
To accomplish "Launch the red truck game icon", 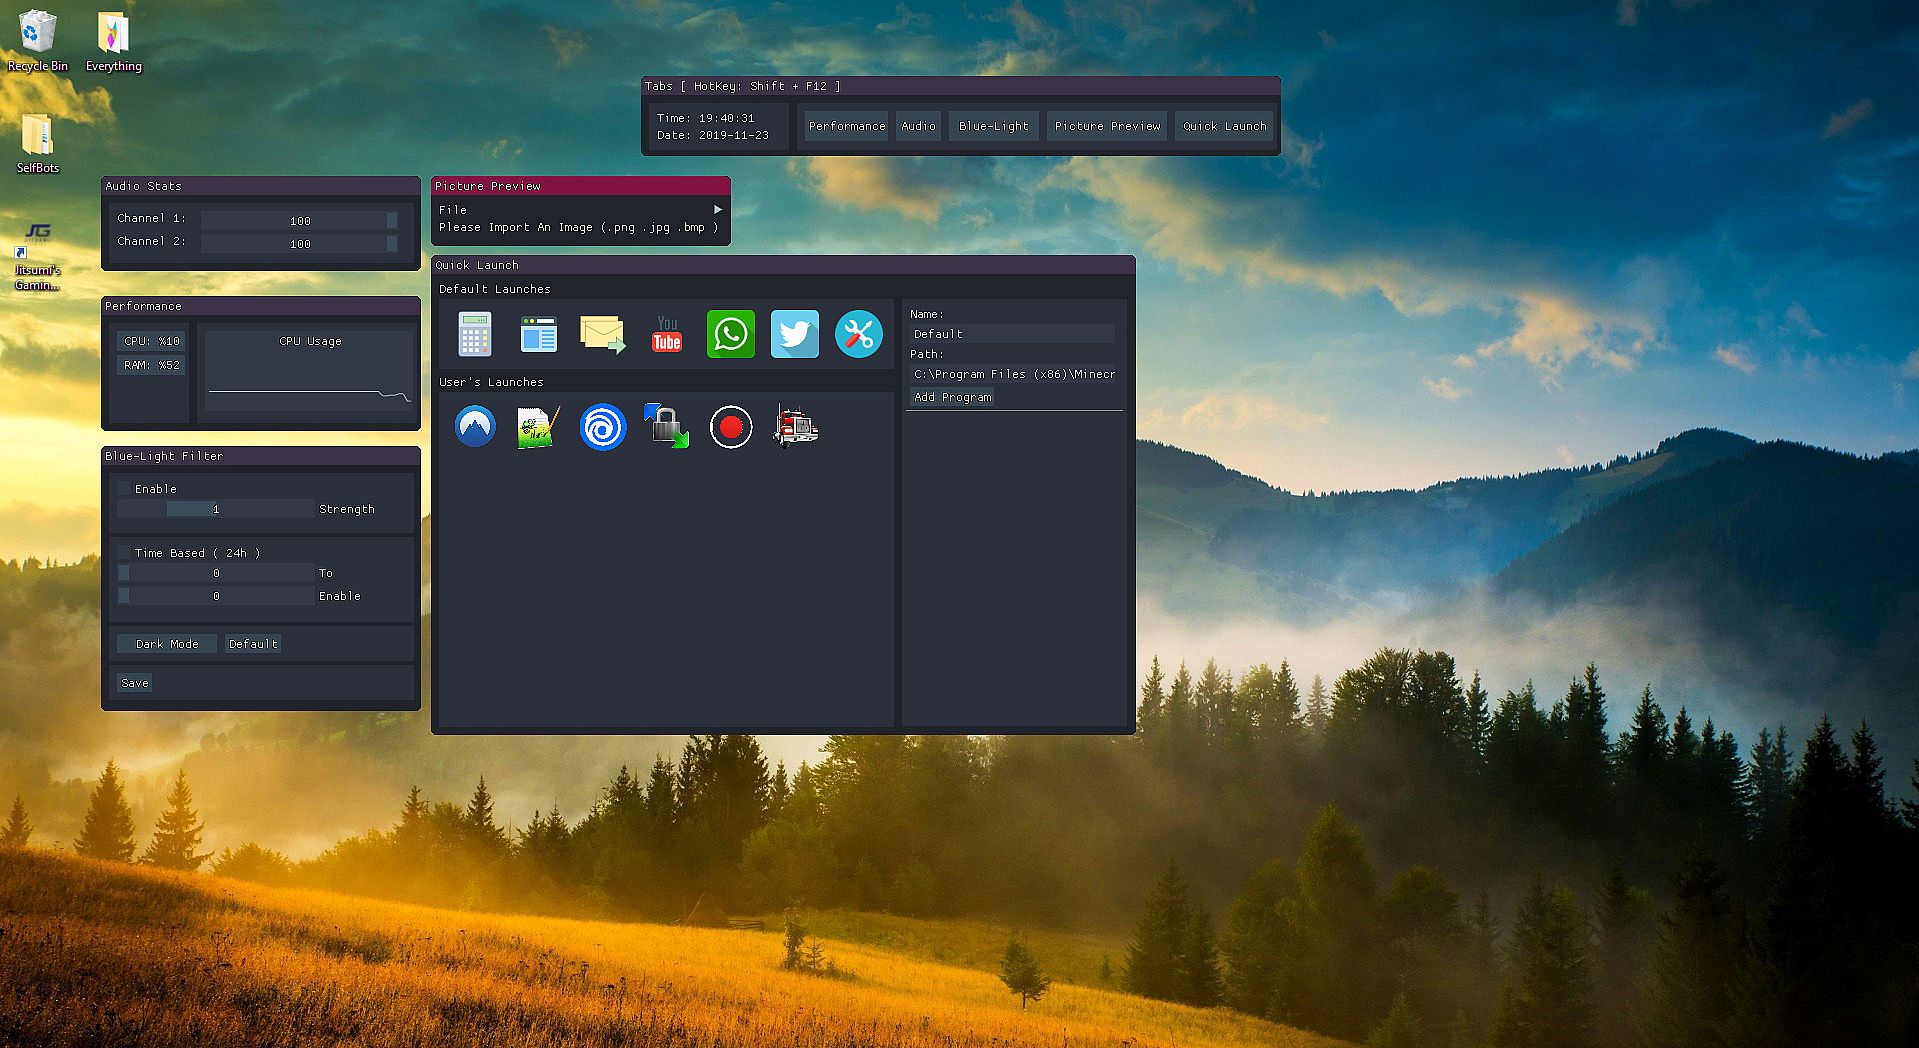I will (795, 427).
